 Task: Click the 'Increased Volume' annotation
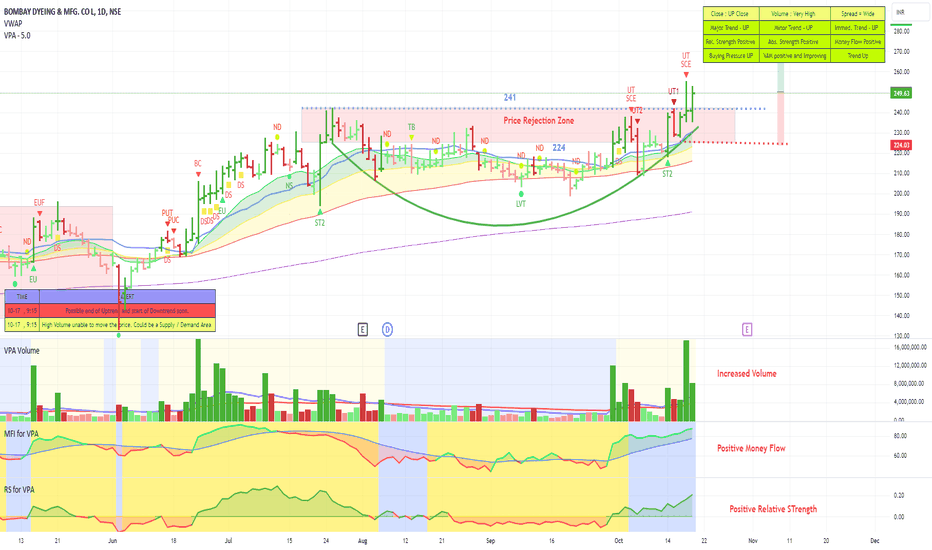pyautogui.click(x=747, y=374)
